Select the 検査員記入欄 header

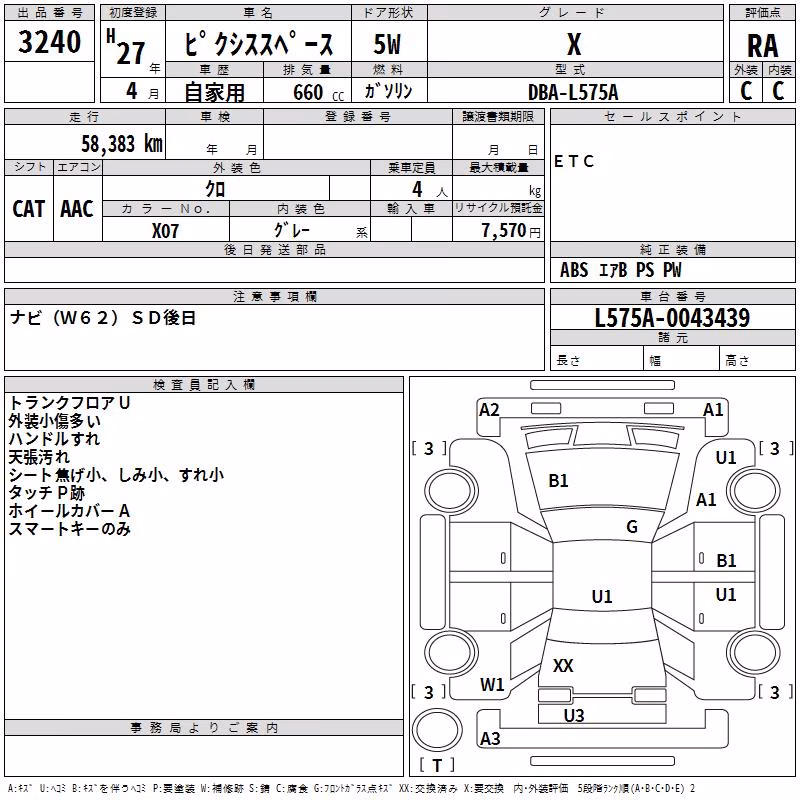[x=204, y=385]
